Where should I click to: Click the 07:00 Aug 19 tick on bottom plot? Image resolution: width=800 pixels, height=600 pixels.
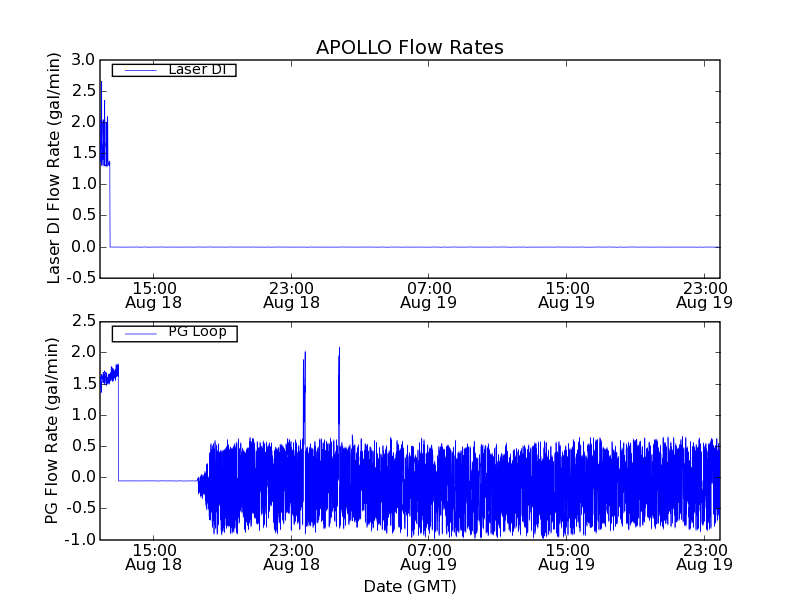tap(428, 556)
